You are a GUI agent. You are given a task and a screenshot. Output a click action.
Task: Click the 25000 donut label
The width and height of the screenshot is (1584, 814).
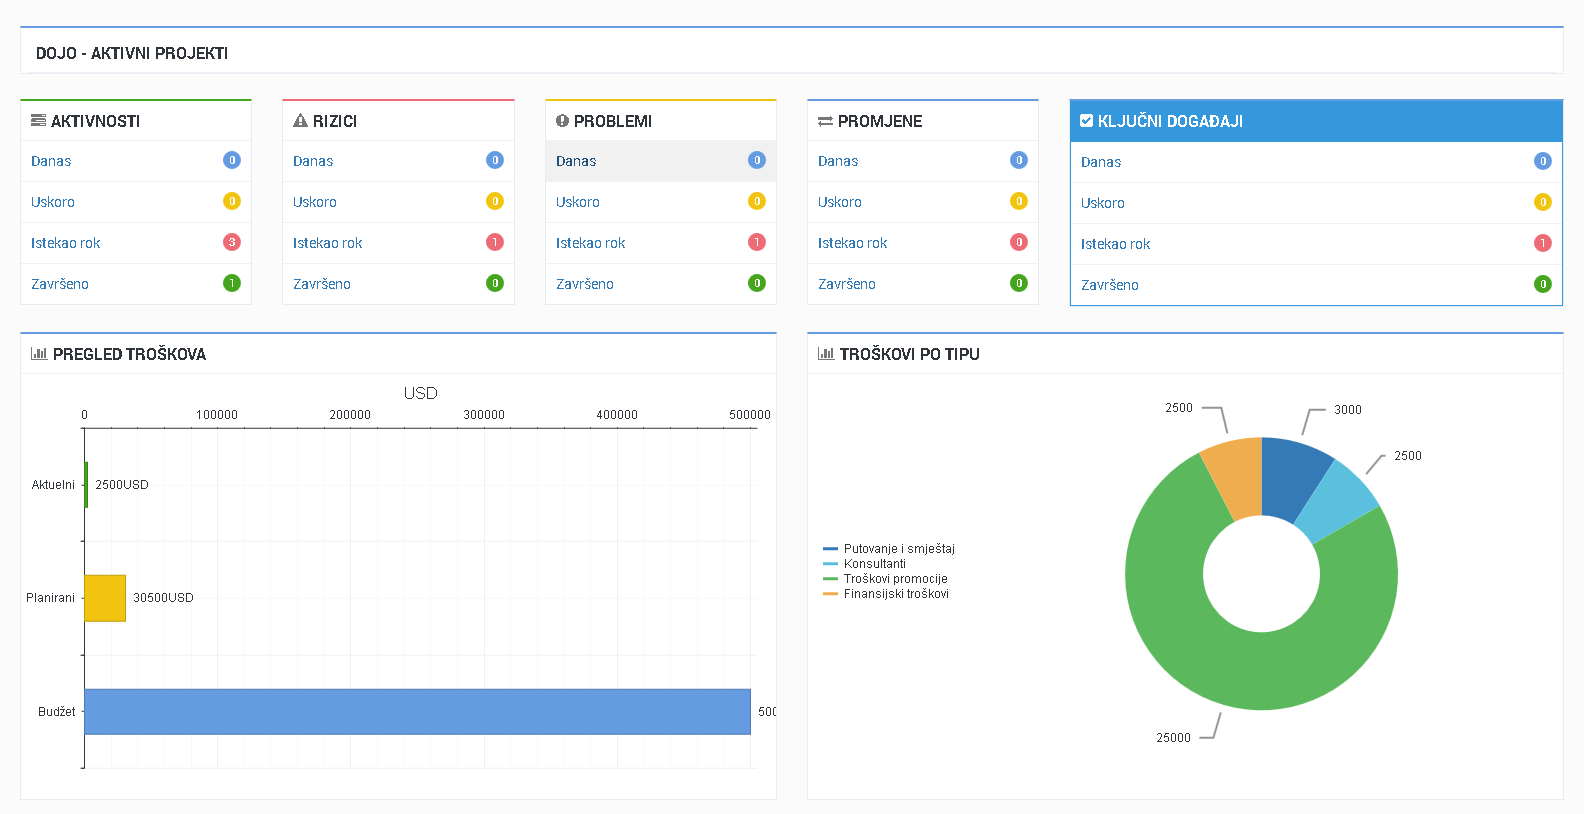[1174, 738]
